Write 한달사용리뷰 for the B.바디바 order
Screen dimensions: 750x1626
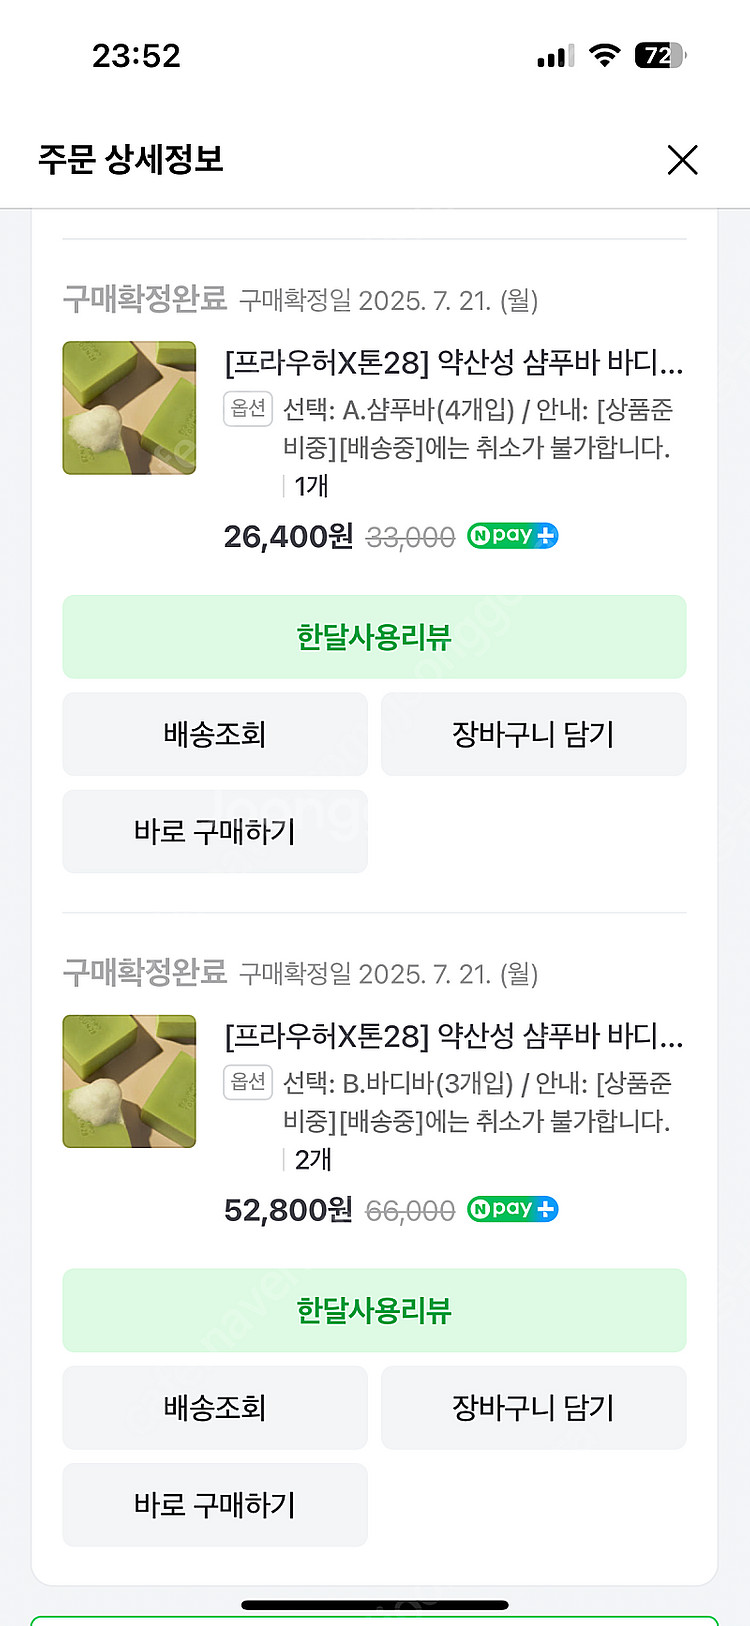click(x=374, y=1310)
